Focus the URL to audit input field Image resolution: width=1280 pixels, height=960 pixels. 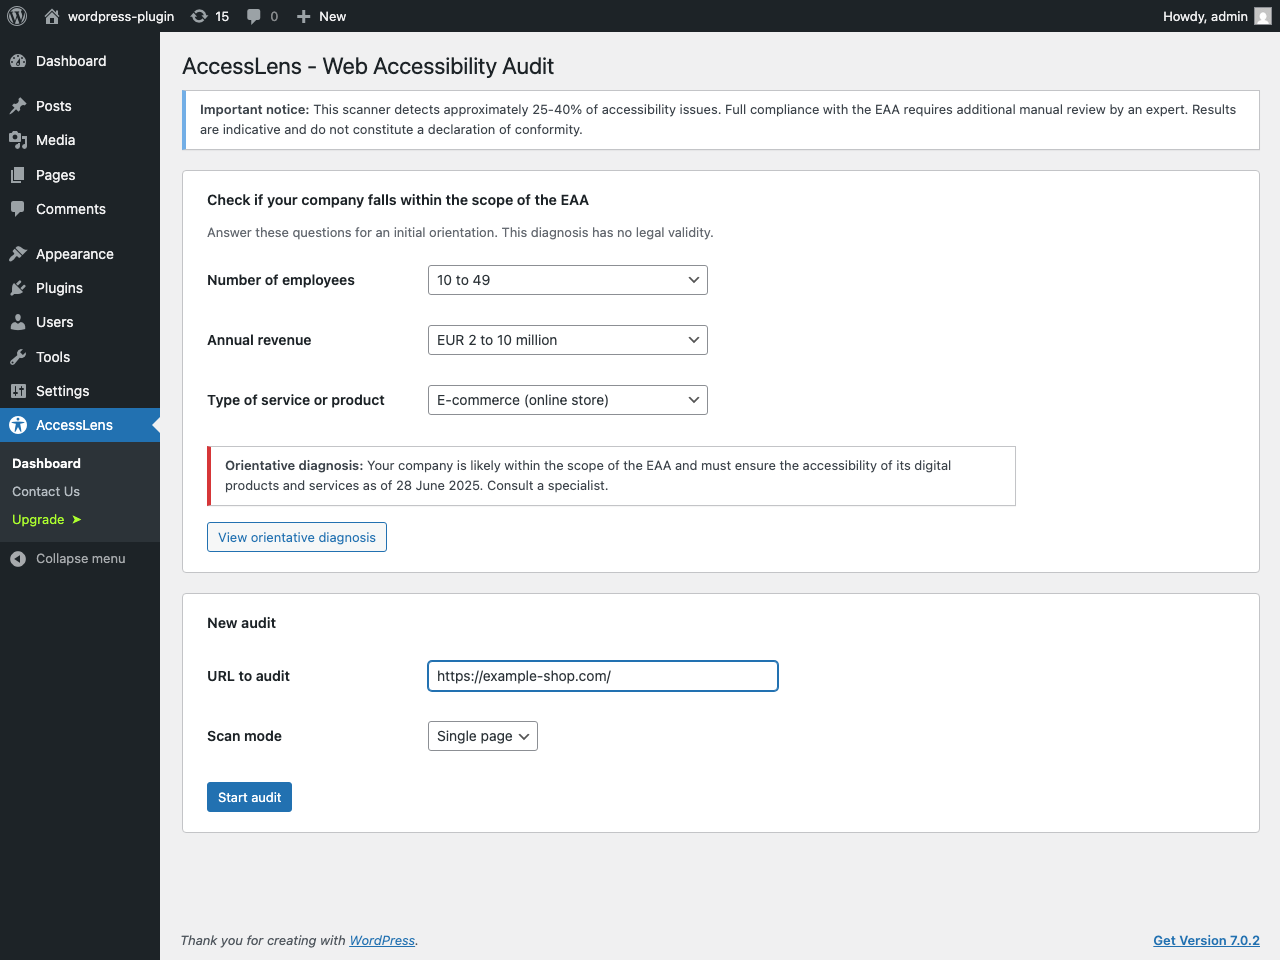[x=603, y=676]
